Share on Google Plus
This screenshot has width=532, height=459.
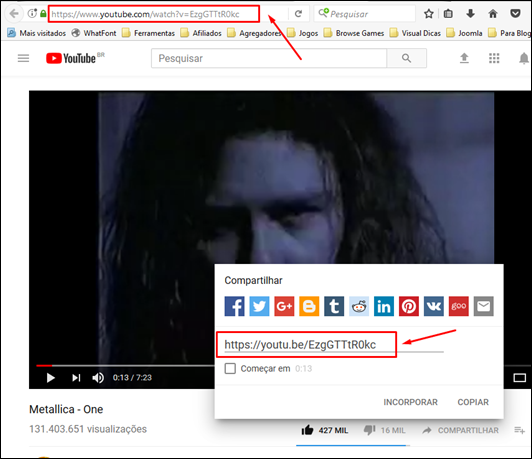(x=284, y=306)
